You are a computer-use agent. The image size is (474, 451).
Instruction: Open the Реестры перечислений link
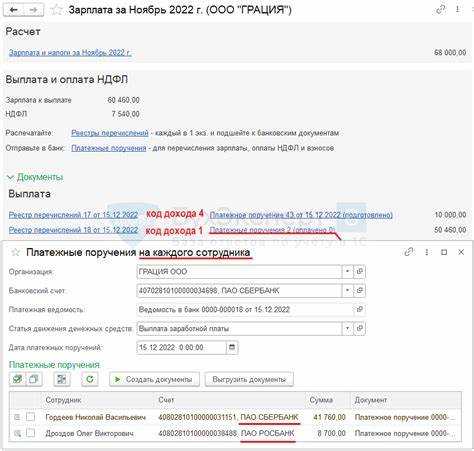[x=110, y=133]
